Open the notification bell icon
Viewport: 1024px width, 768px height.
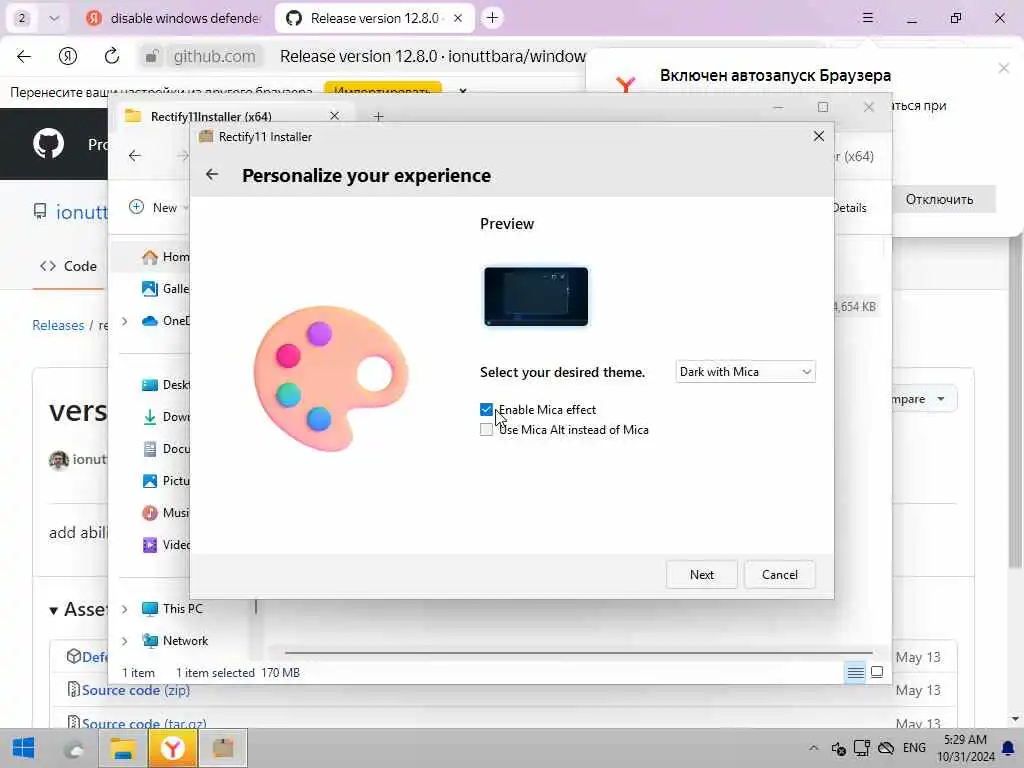[x=1008, y=748]
